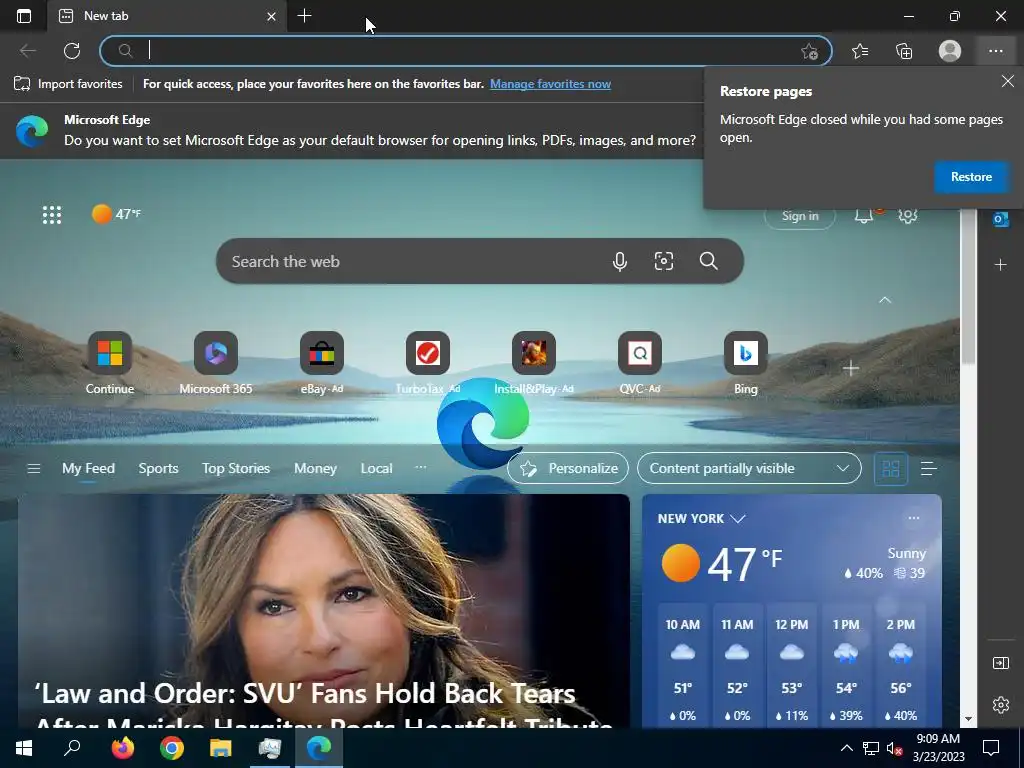Open Collections toolbar icon
Screen dimensions: 1024x768
(x=904, y=51)
